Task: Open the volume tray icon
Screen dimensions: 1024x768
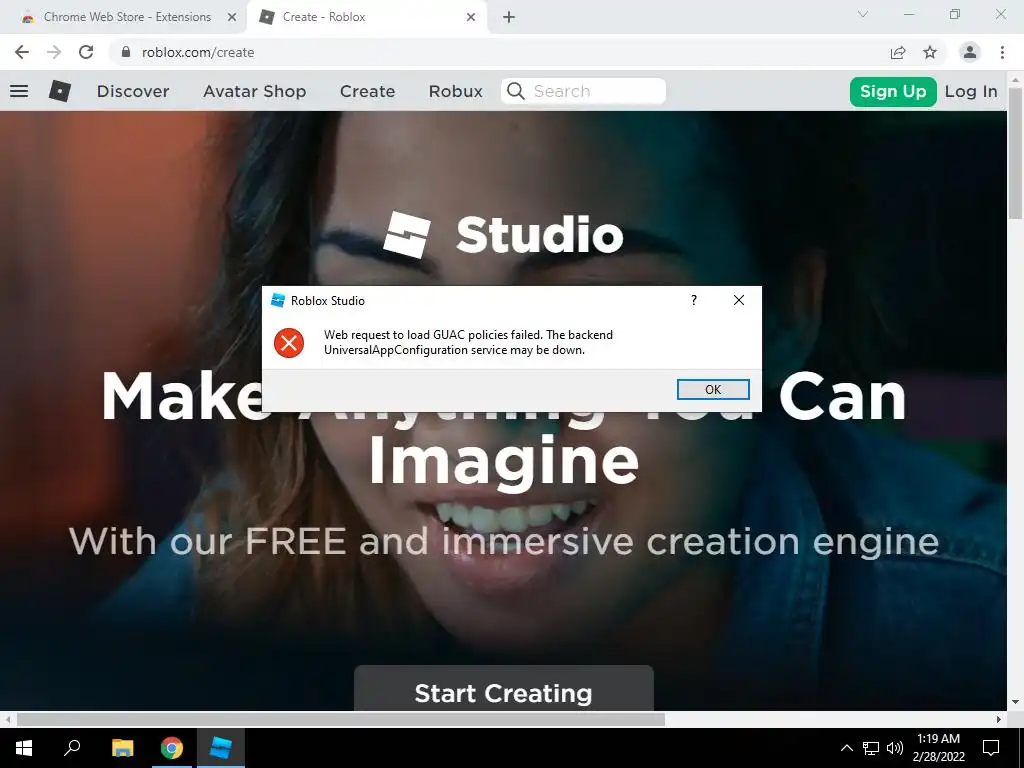Action: click(x=895, y=748)
